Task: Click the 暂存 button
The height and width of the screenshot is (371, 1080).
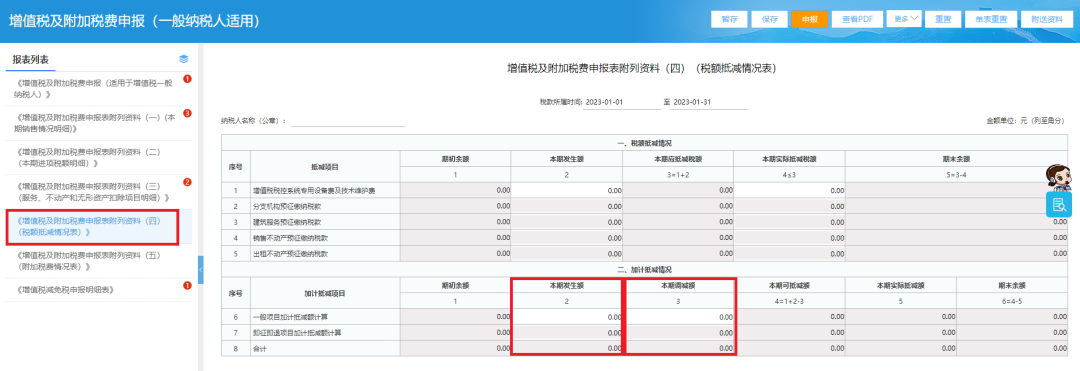Action: tap(729, 19)
